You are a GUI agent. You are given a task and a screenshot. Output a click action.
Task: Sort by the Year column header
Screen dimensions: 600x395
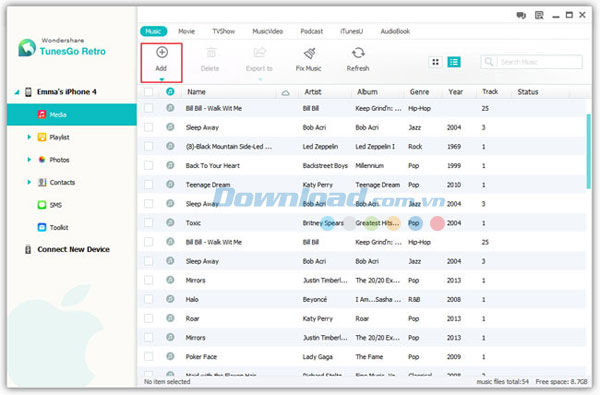coord(456,92)
